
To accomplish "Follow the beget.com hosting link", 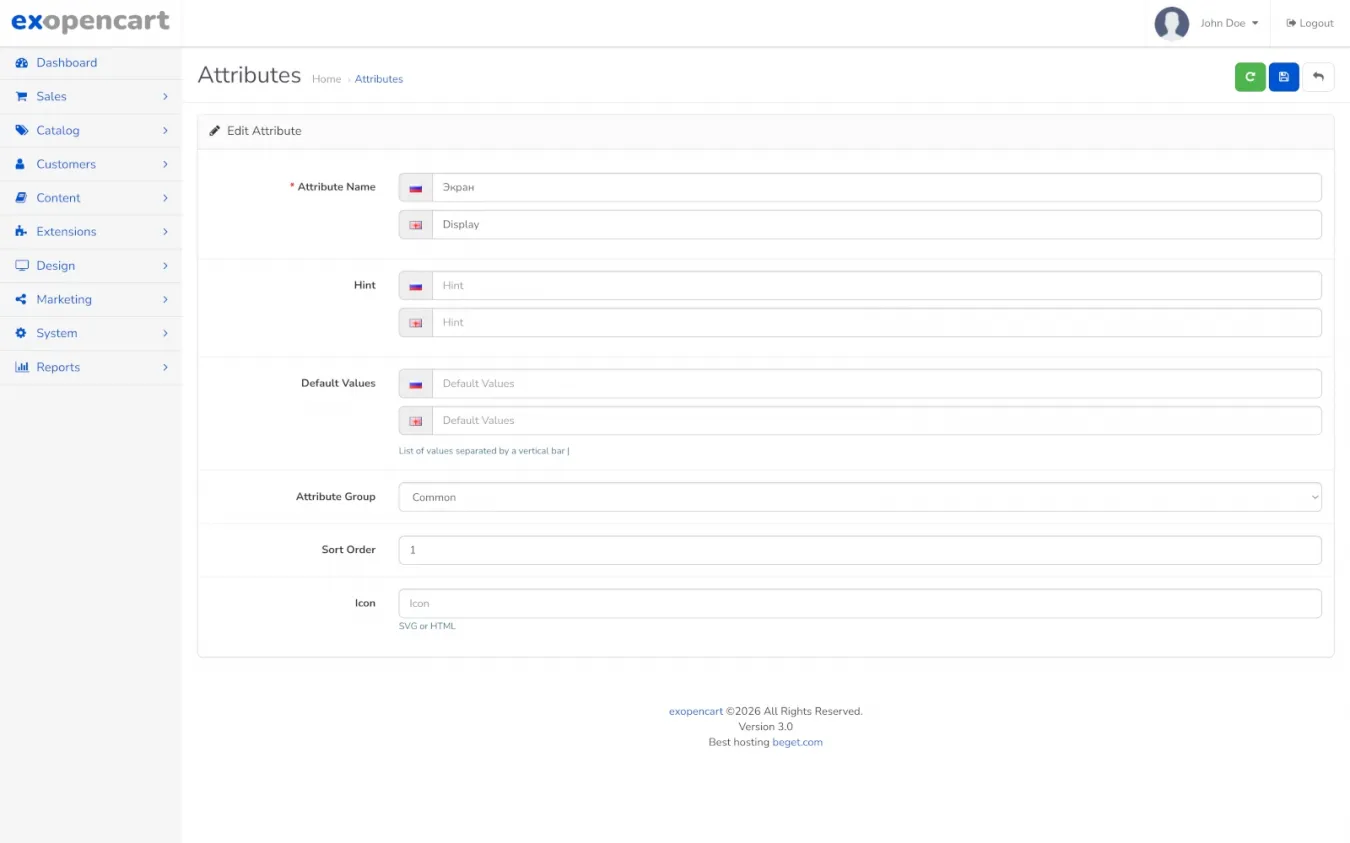I will (797, 742).
